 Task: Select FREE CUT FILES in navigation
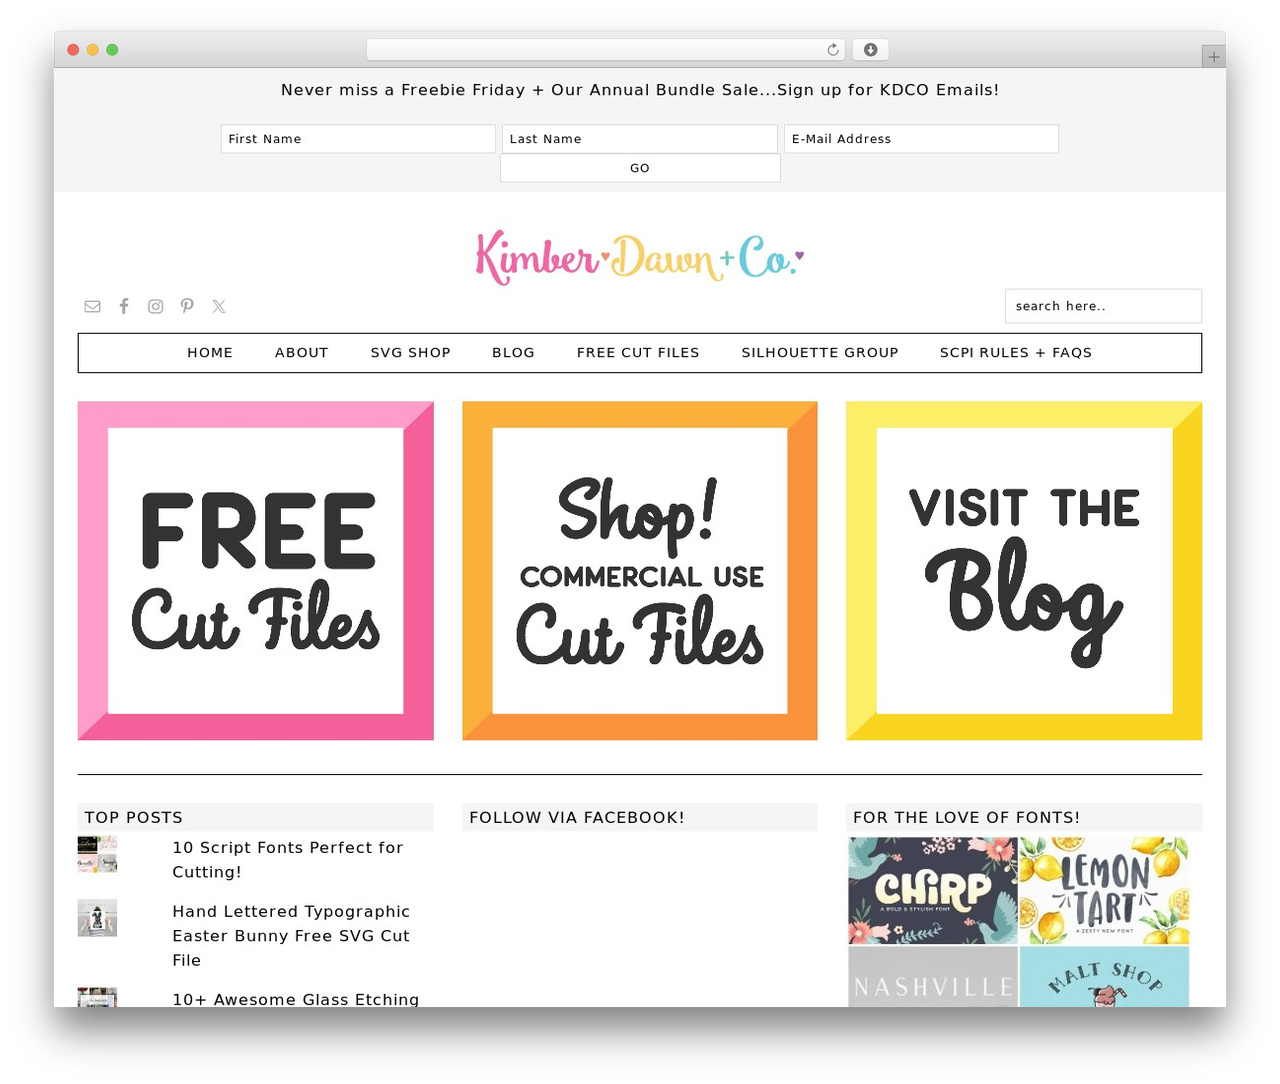coord(638,353)
